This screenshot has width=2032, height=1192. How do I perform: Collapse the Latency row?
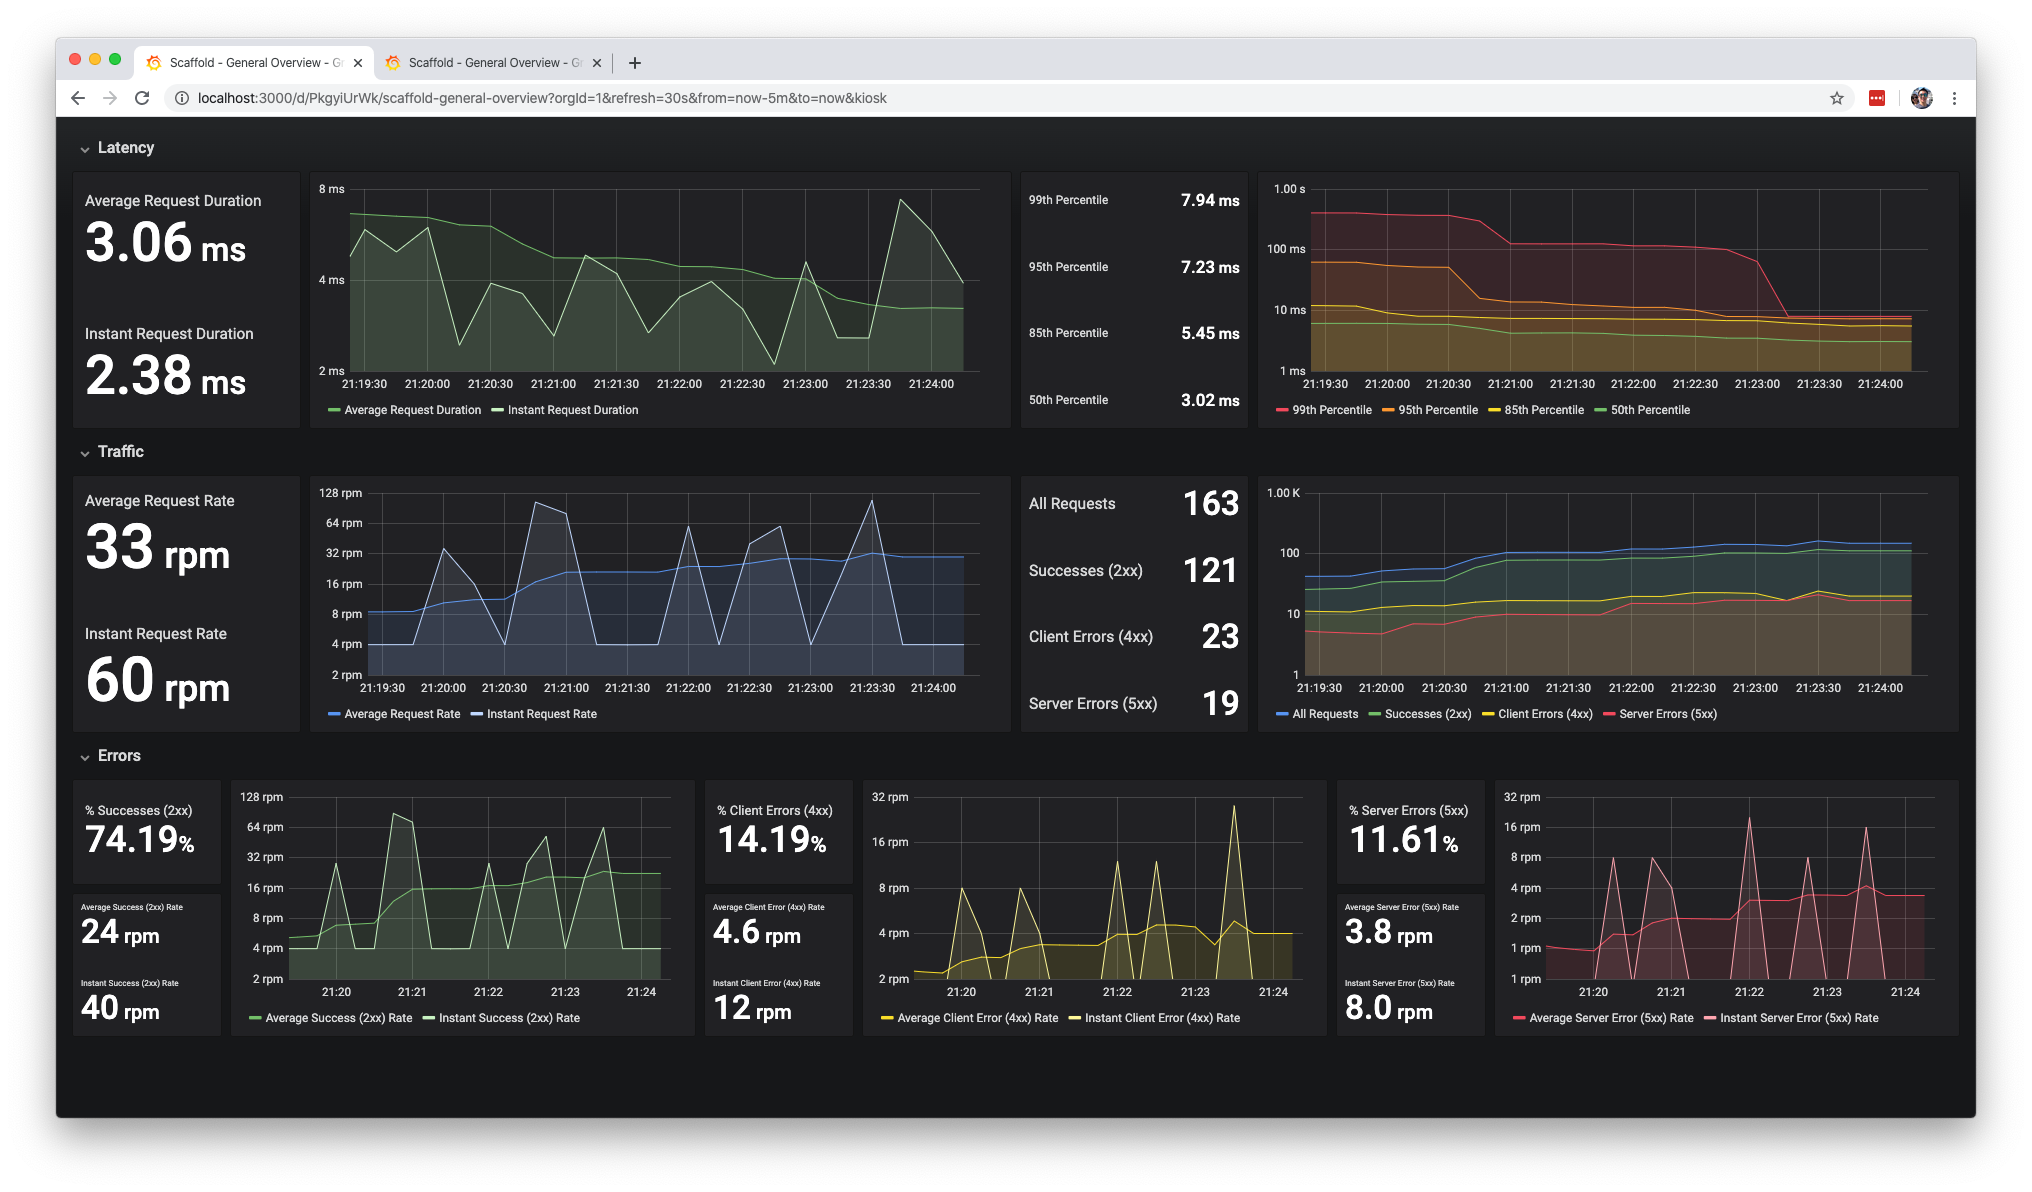coord(125,148)
